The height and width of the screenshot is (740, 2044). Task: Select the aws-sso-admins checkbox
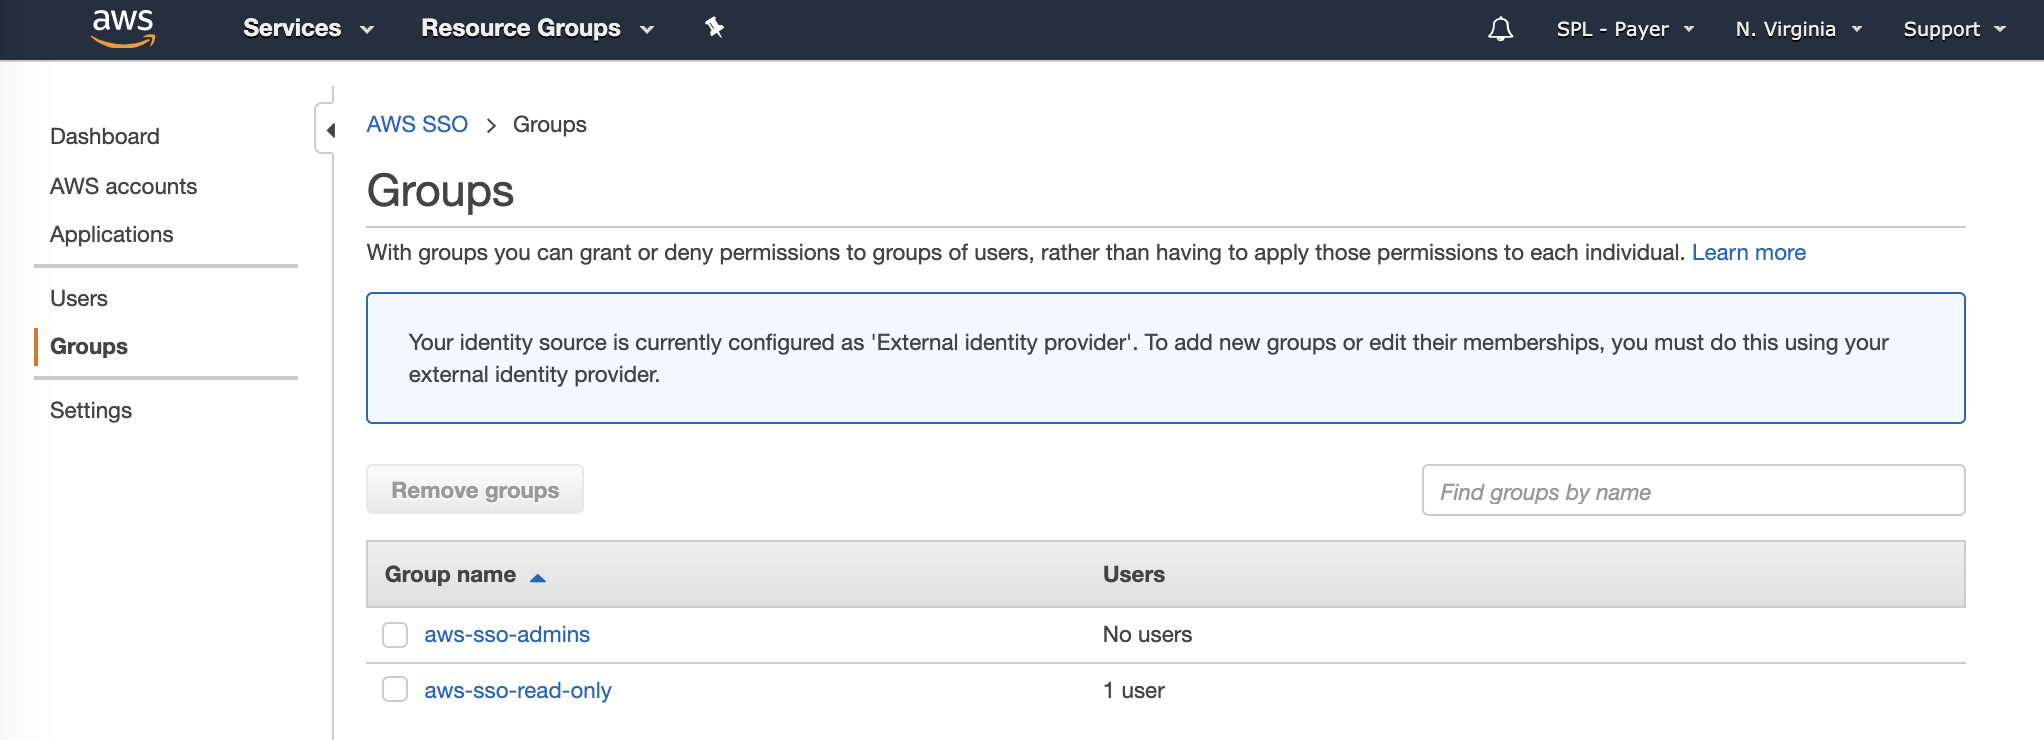(395, 635)
